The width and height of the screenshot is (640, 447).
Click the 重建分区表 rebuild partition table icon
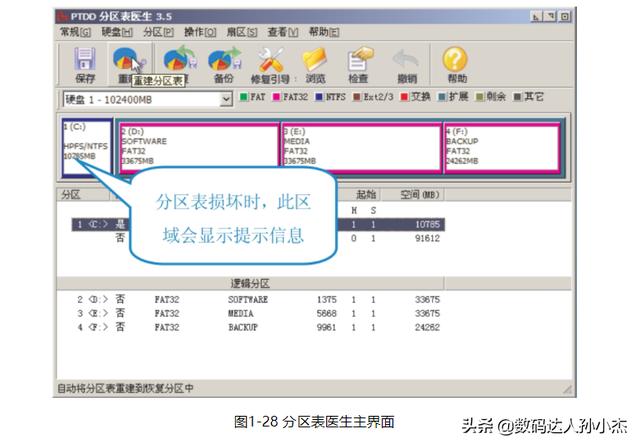(x=128, y=59)
